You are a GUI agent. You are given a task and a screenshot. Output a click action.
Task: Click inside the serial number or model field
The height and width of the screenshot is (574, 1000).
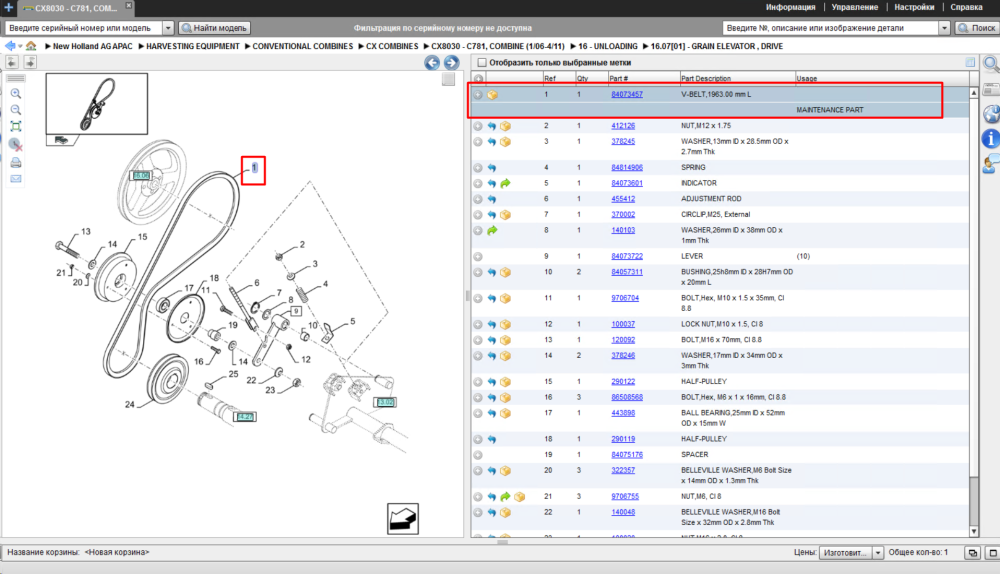coord(83,28)
